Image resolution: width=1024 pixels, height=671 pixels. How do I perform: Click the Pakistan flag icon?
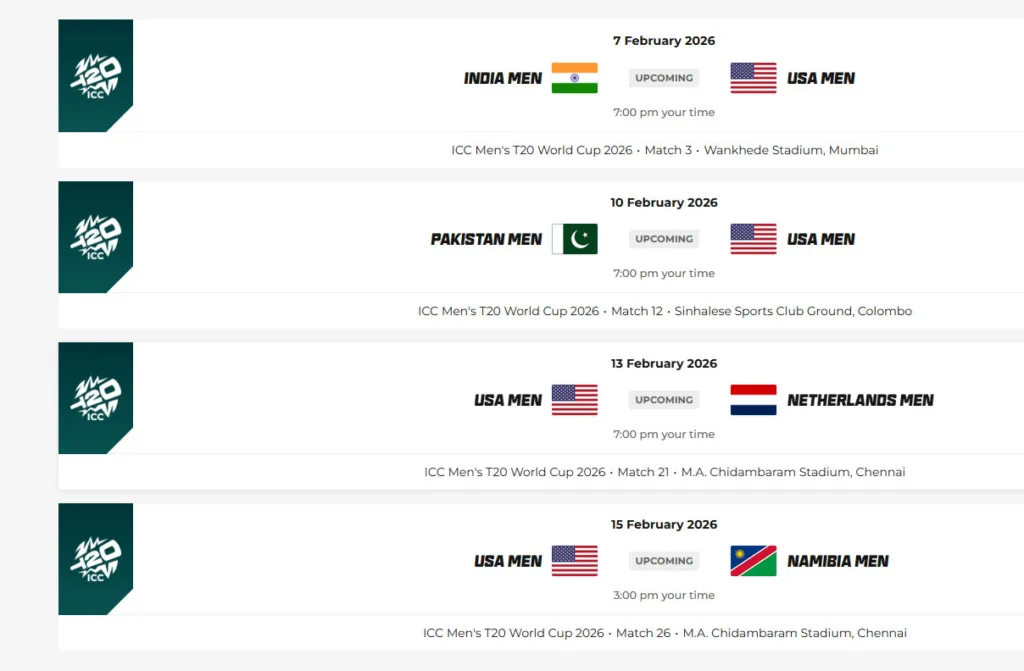(574, 239)
